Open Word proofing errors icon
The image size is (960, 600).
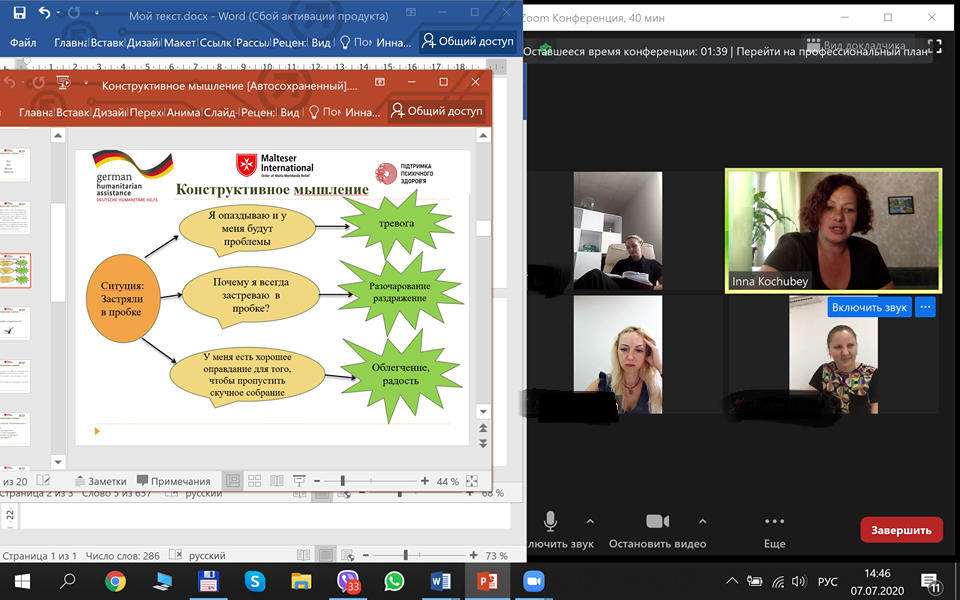click(x=176, y=555)
